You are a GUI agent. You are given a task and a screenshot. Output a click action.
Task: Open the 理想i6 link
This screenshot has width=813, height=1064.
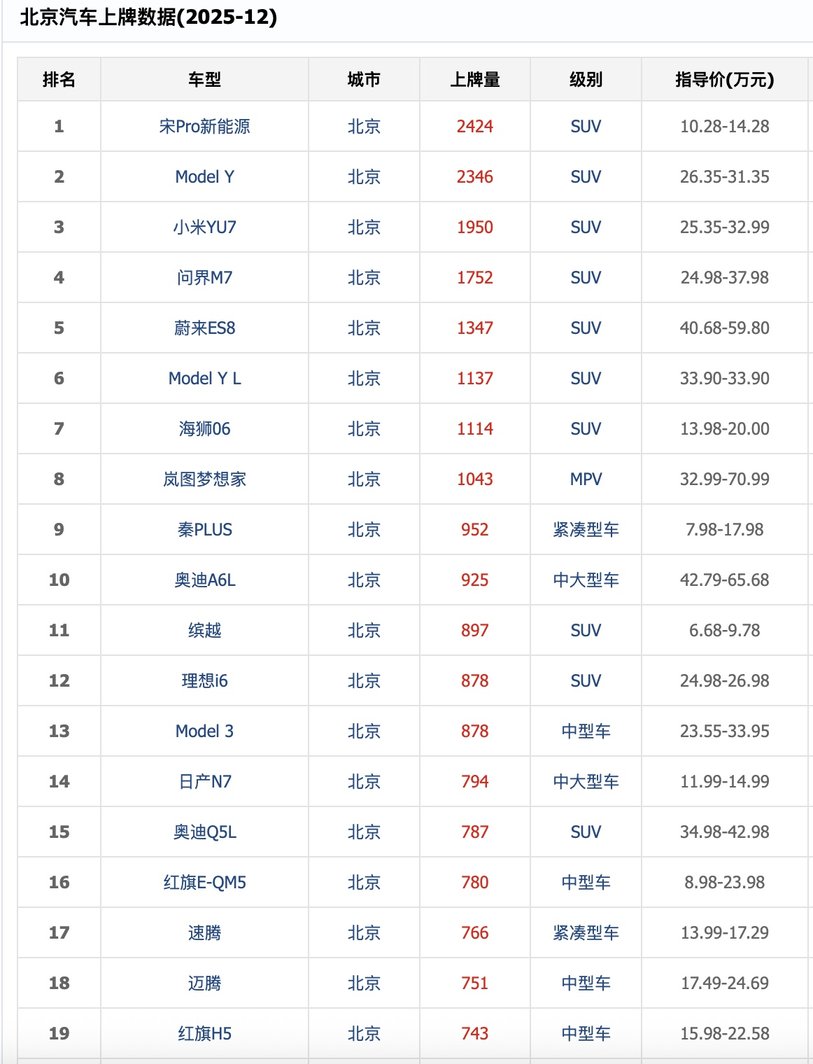[x=204, y=681]
